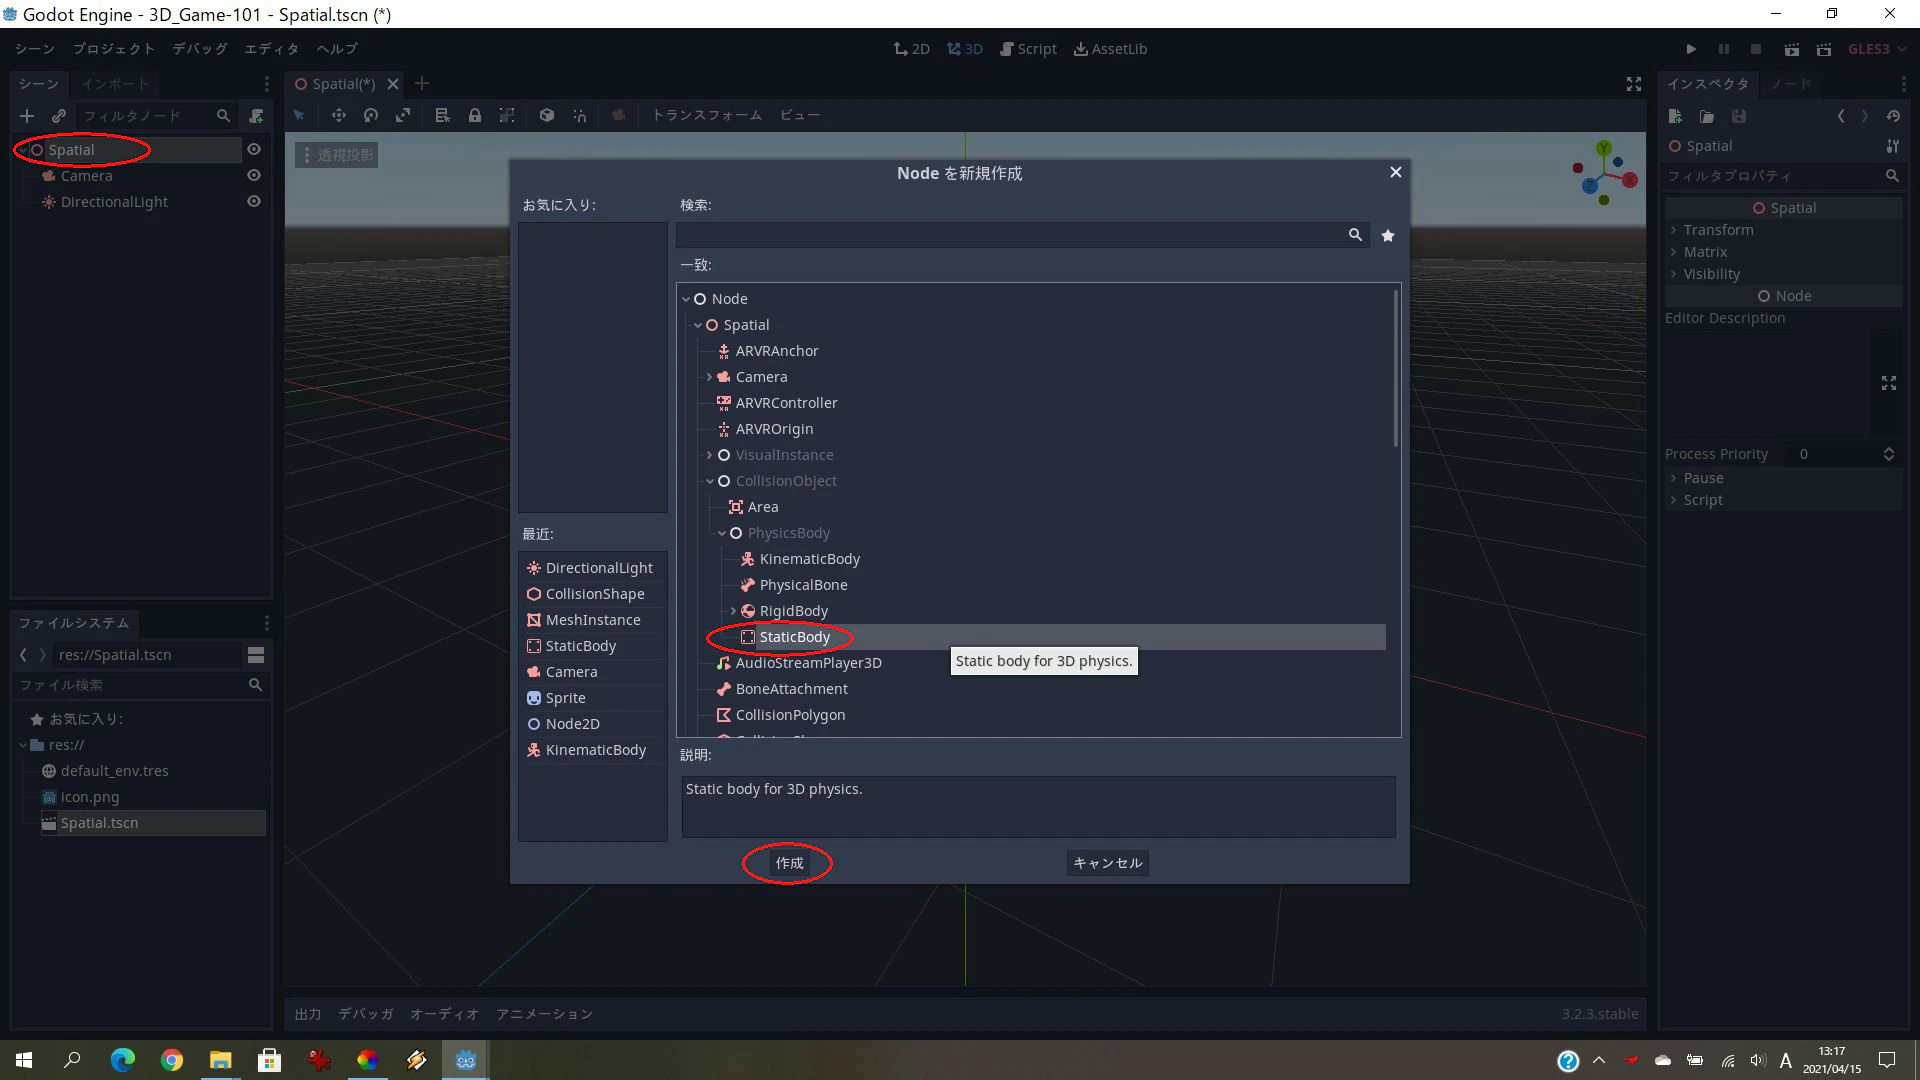1920x1080 pixels.
Task: Select the Rotate mode tool
Action: (371, 115)
